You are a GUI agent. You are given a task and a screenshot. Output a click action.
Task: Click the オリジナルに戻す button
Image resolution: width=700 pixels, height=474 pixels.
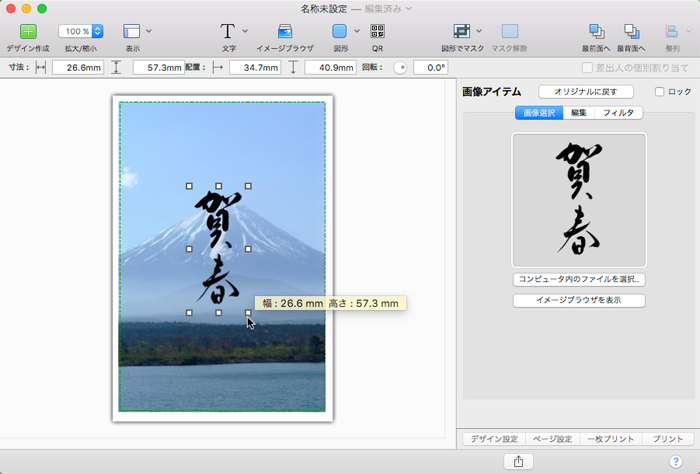tap(585, 91)
